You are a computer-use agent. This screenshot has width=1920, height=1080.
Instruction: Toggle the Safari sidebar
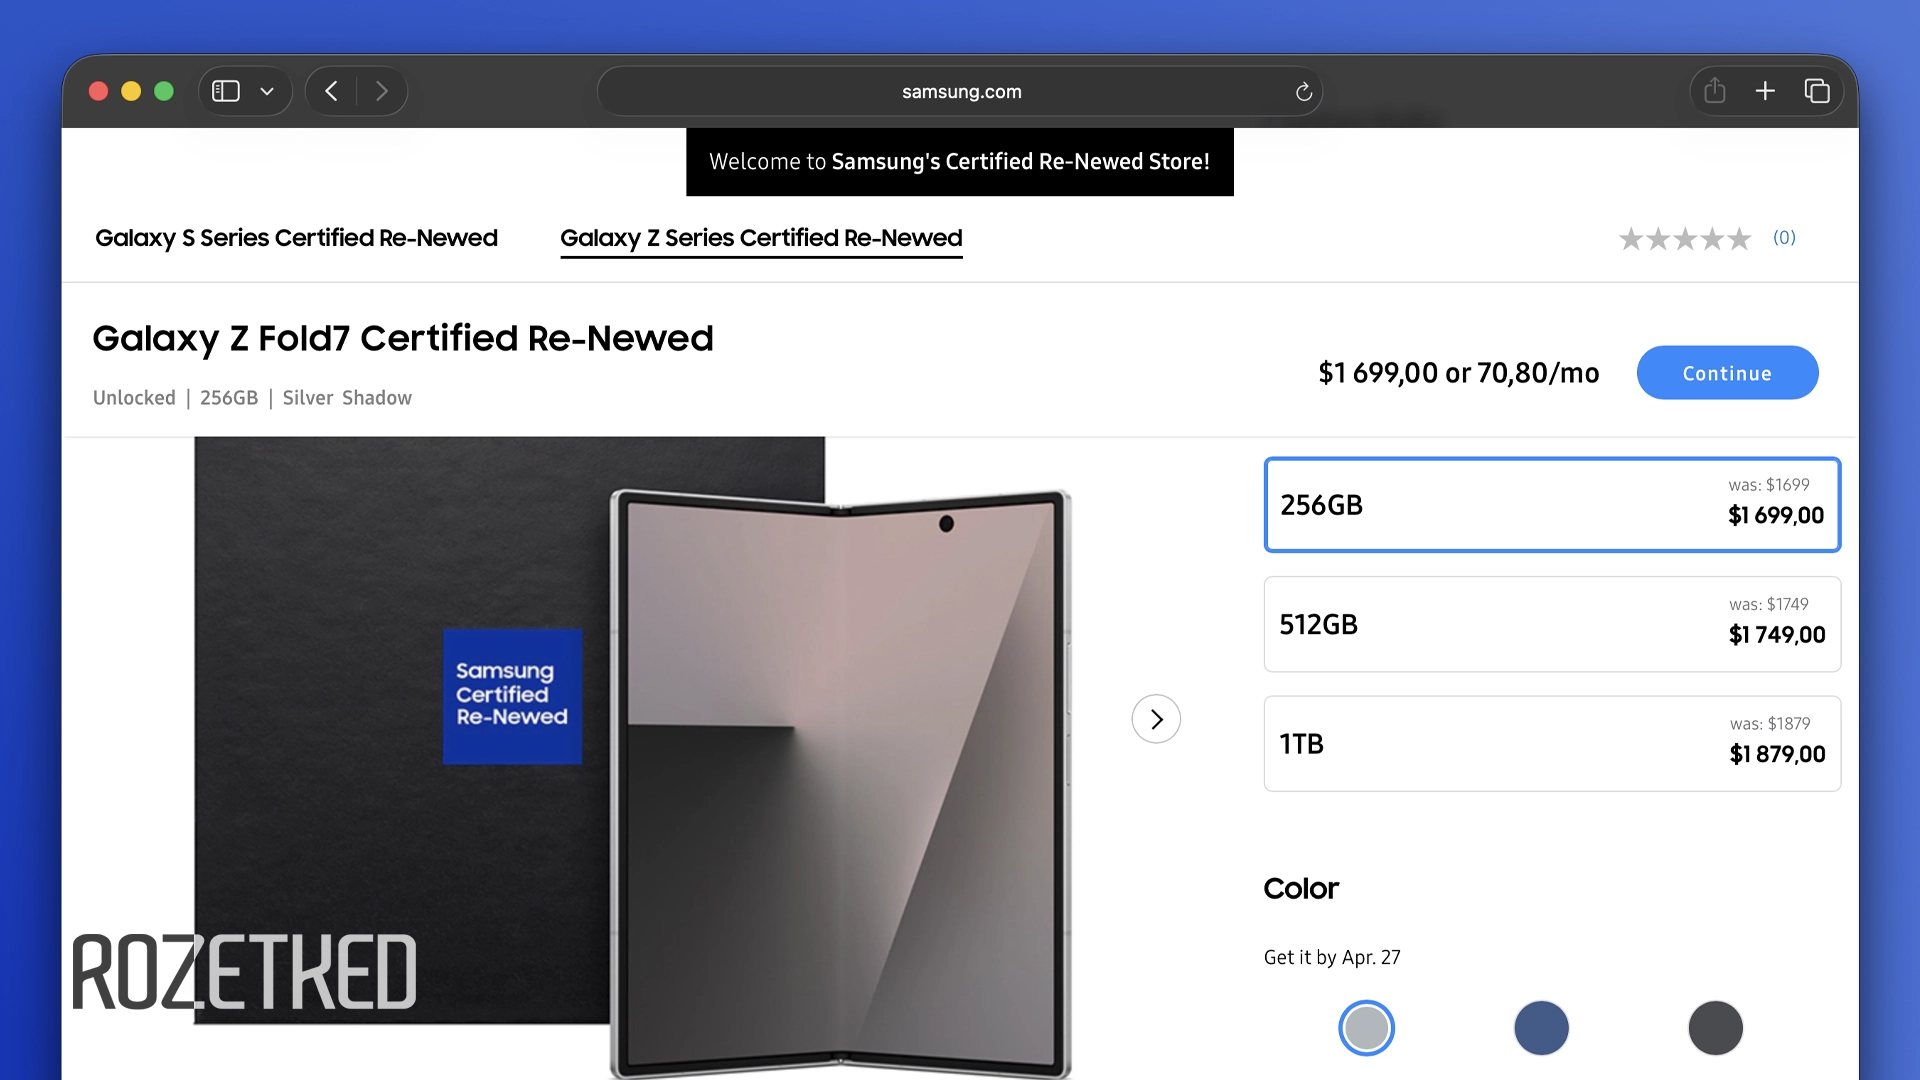coord(226,90)
